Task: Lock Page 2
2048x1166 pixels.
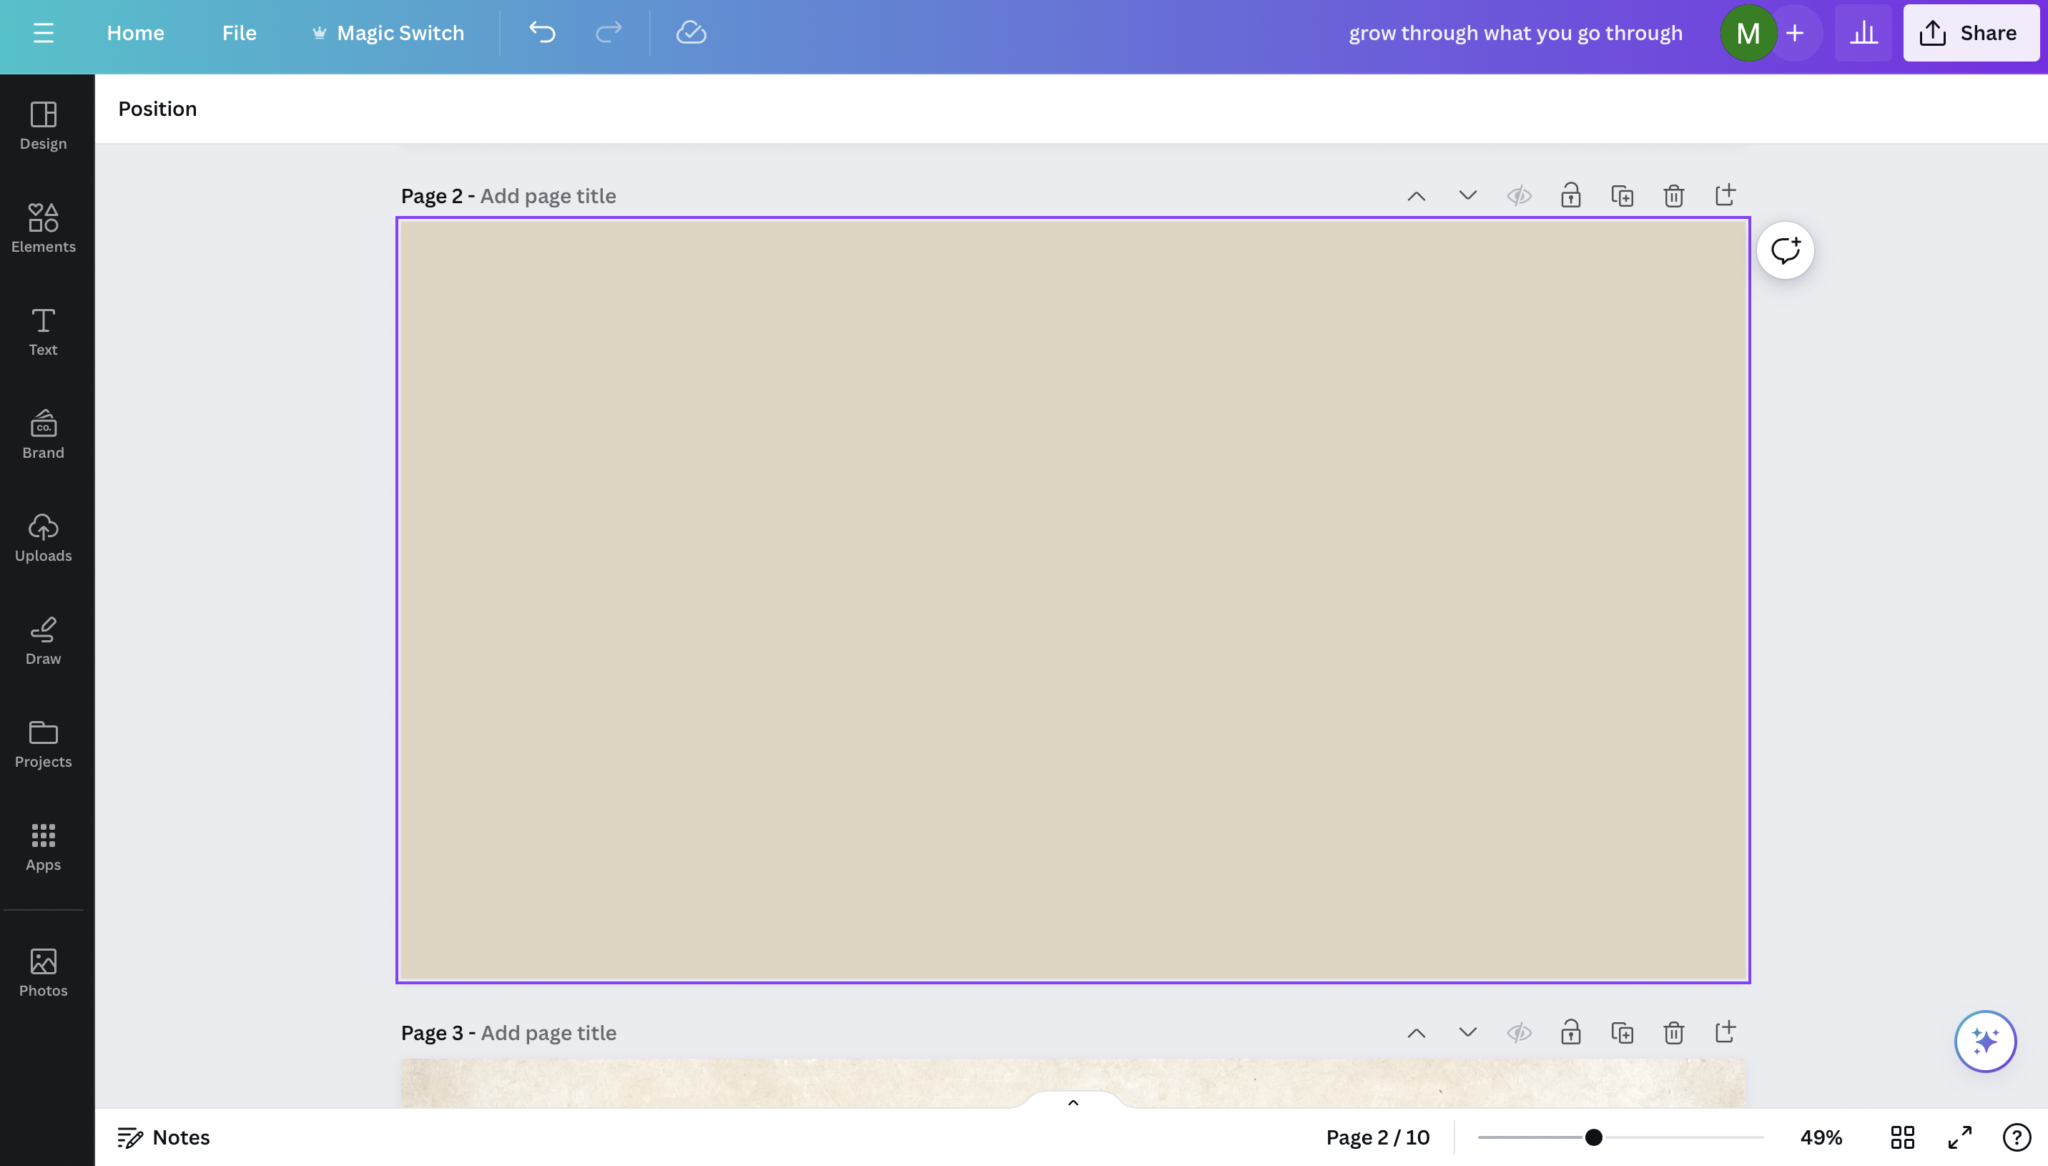Action: coord(1569,195)
